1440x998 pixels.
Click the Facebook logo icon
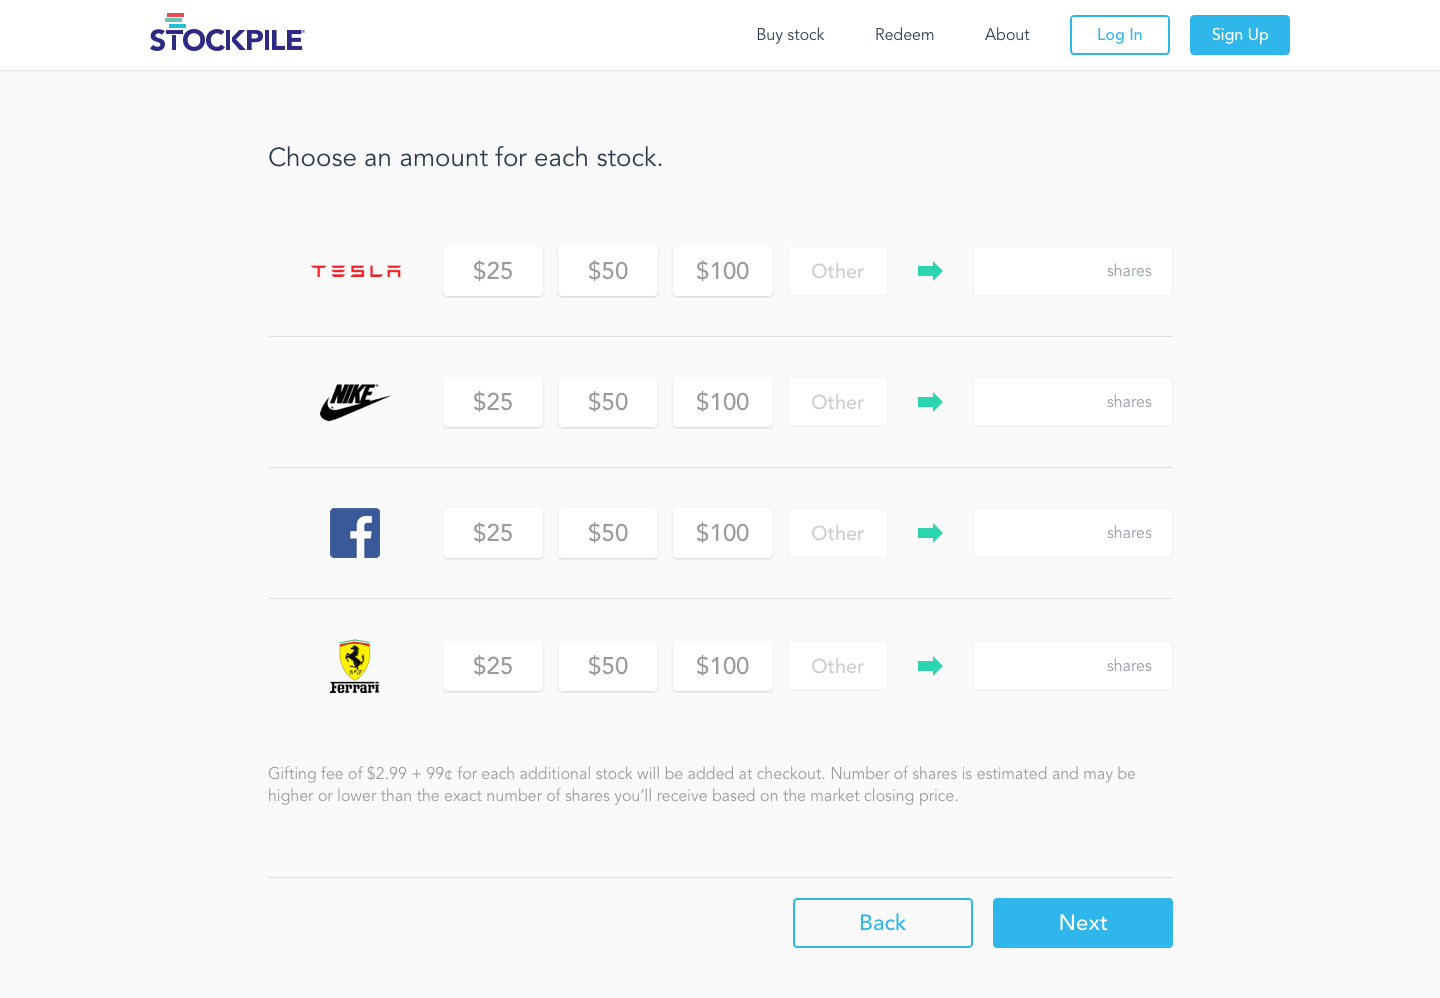(x=355, y=533)
